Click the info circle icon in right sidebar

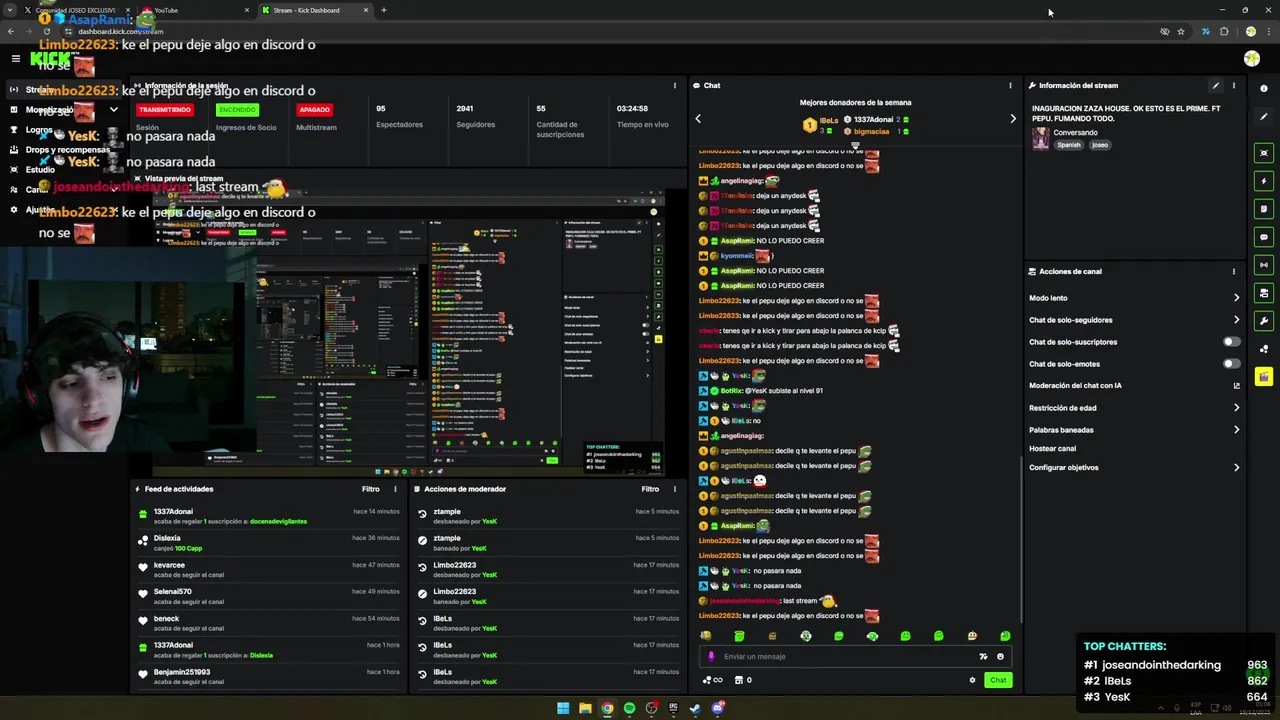pyautogui.click(x=1264, y=89)
